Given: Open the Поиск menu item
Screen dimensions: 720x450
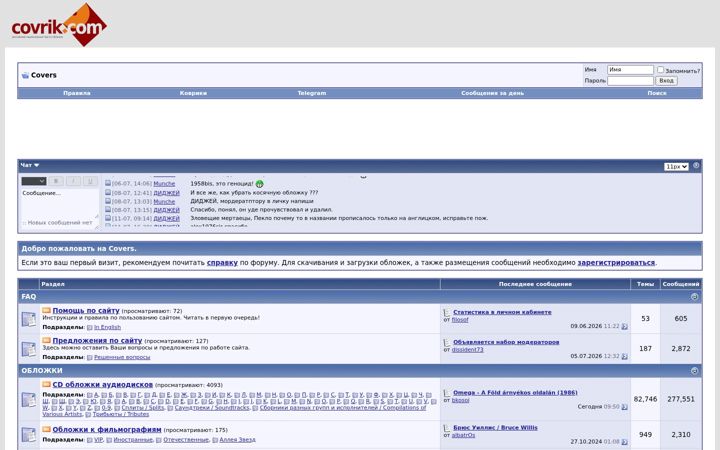Looking at the screenshot, I should pos(657,93).
